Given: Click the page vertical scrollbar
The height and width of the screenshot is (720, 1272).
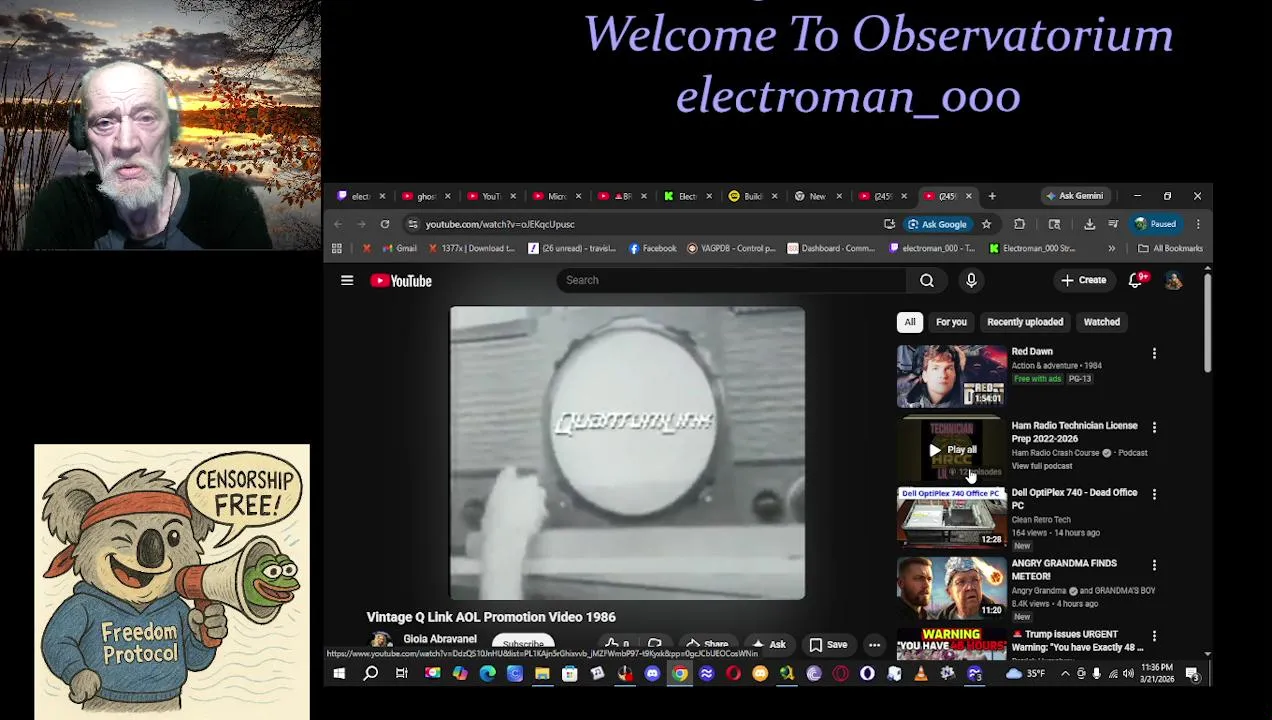Looking at the screenshot, I should tap(1207, 322).
